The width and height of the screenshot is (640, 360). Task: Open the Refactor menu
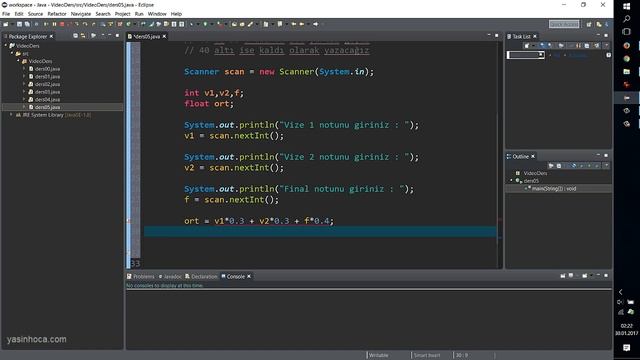click(57, 14)
